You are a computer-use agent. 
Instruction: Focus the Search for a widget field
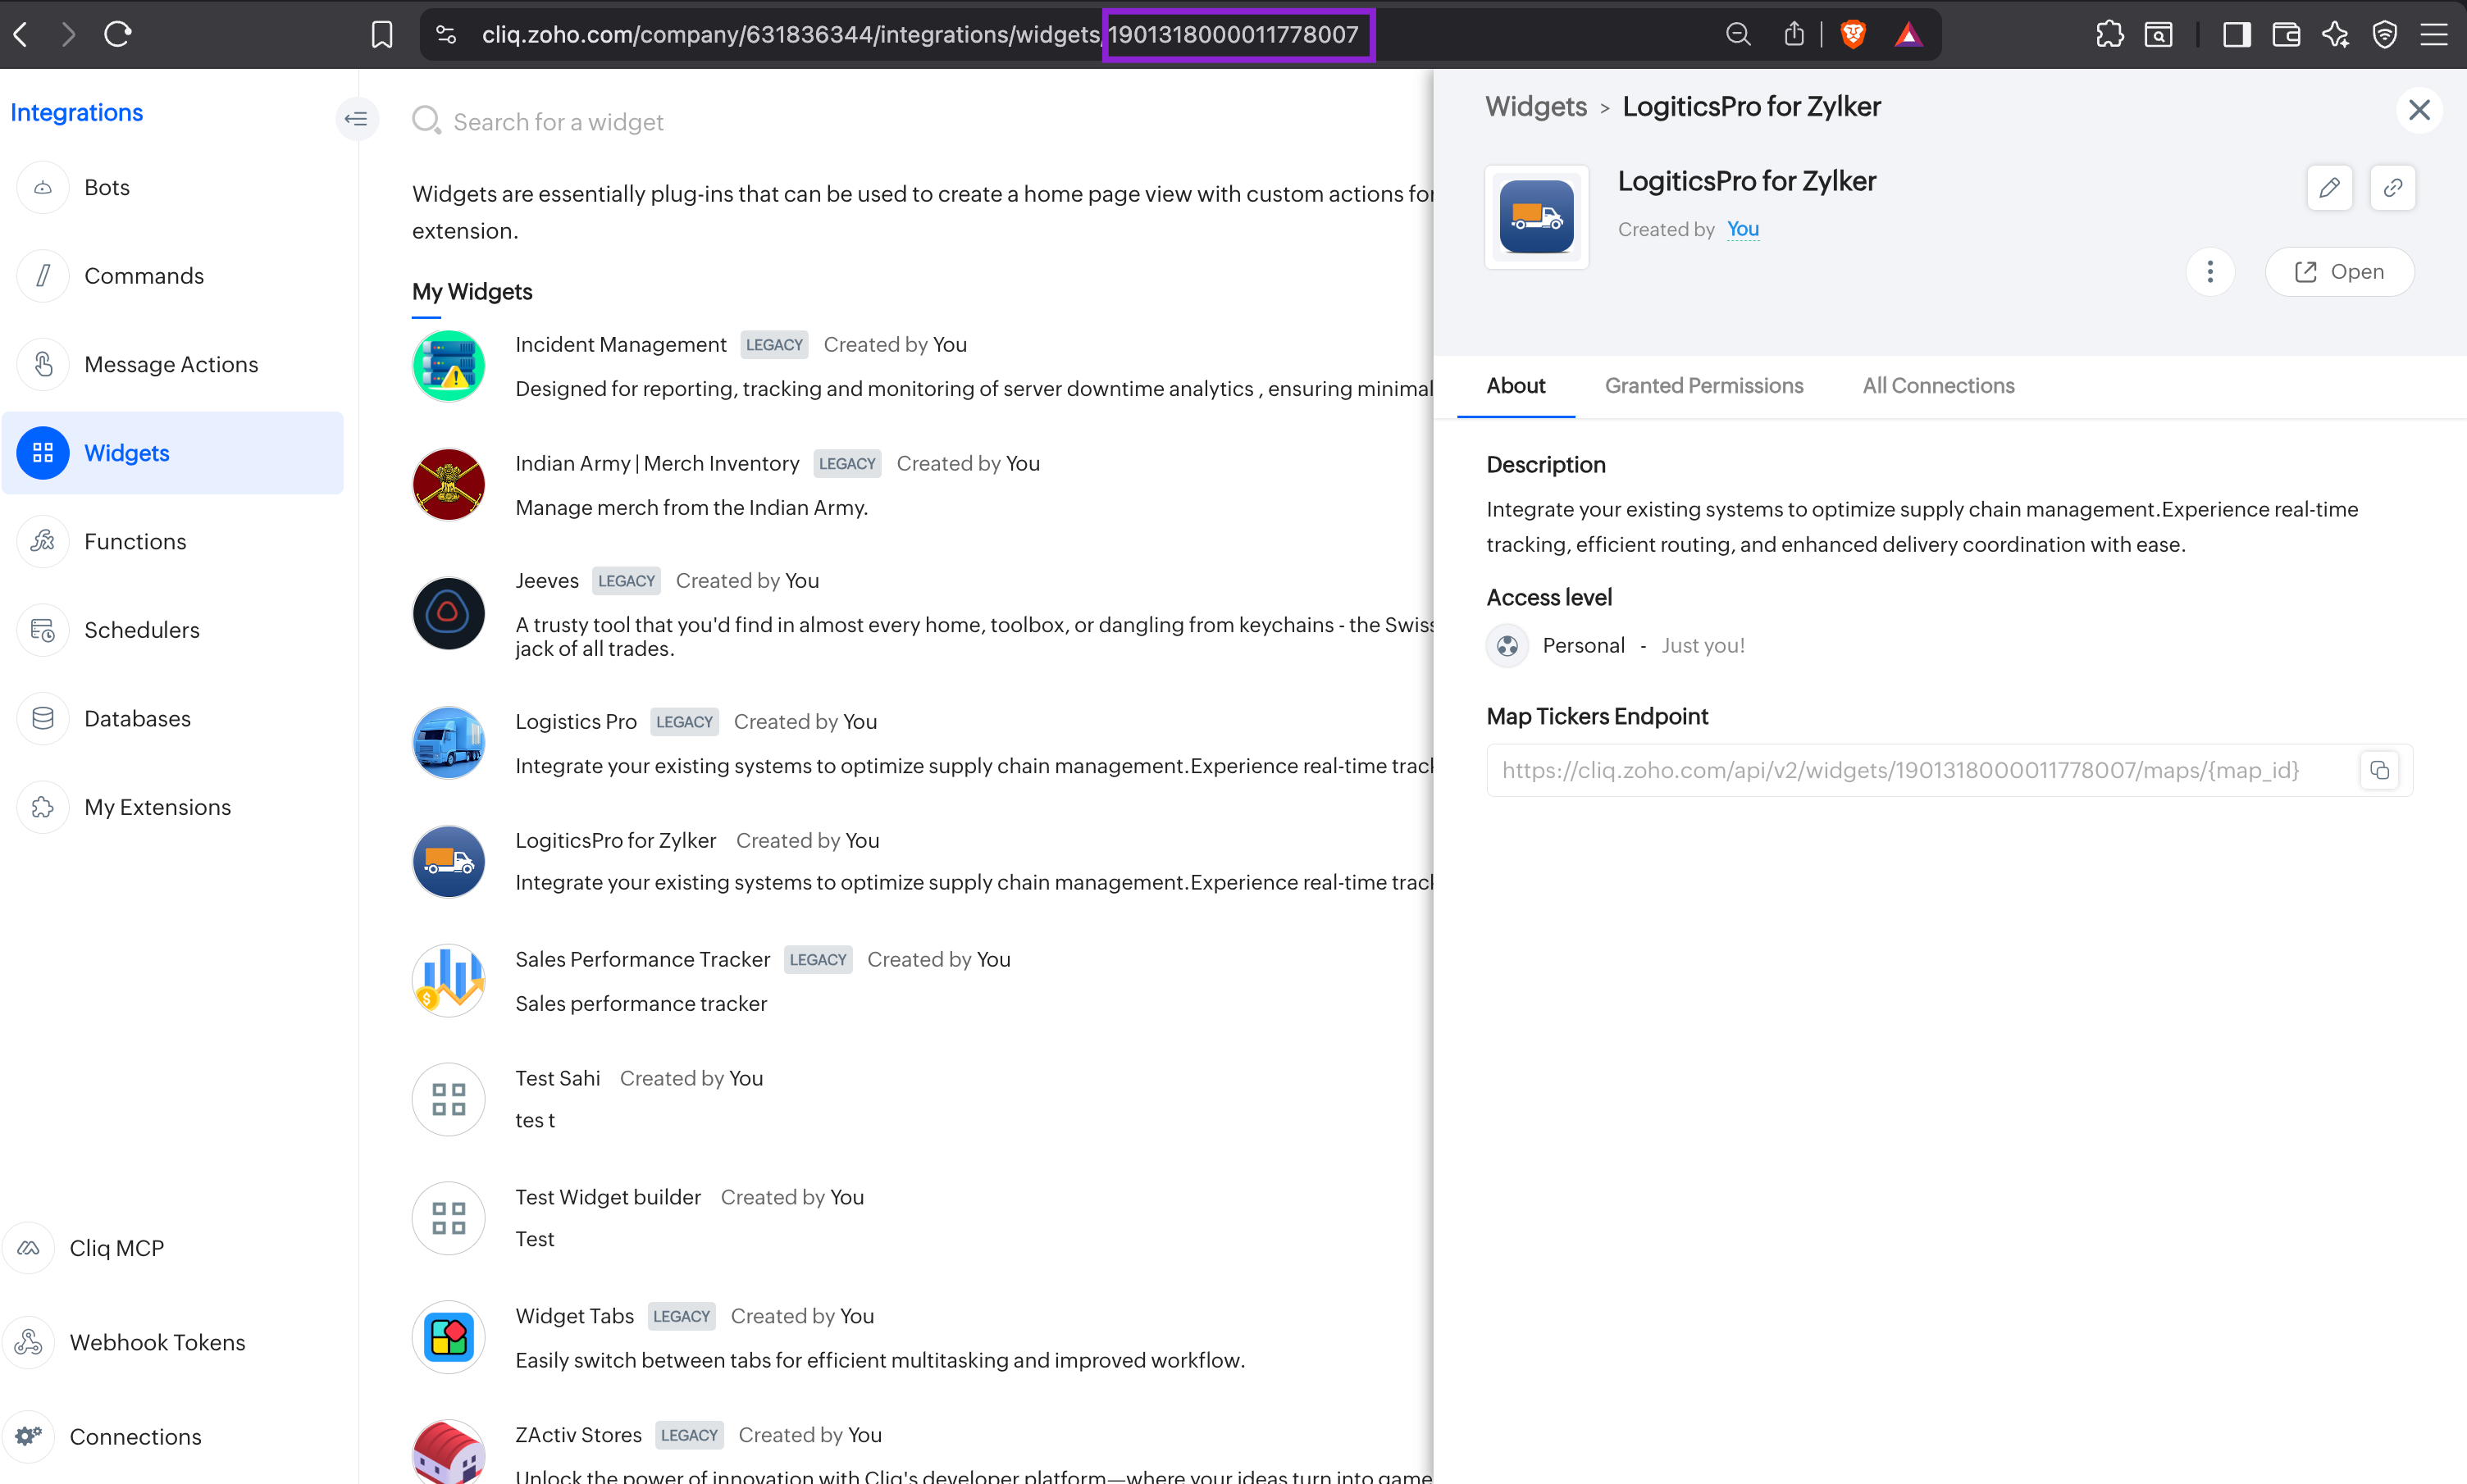(x=558, y=122)
